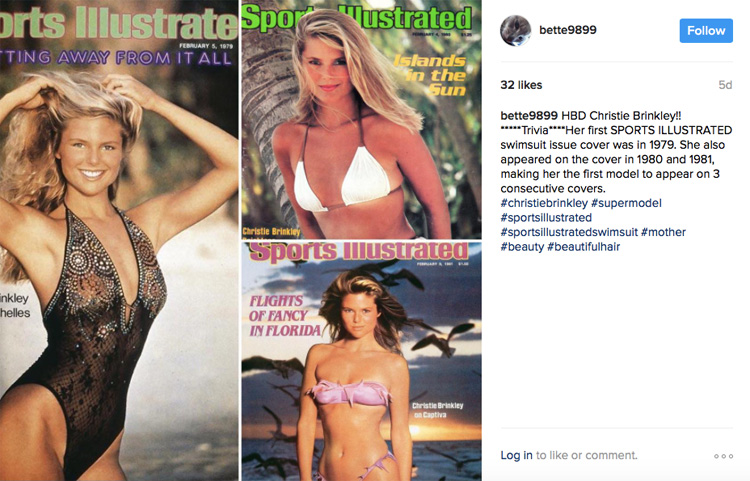Click the Islands in the Sun cover
750x481 pixels.
(361, 120)
